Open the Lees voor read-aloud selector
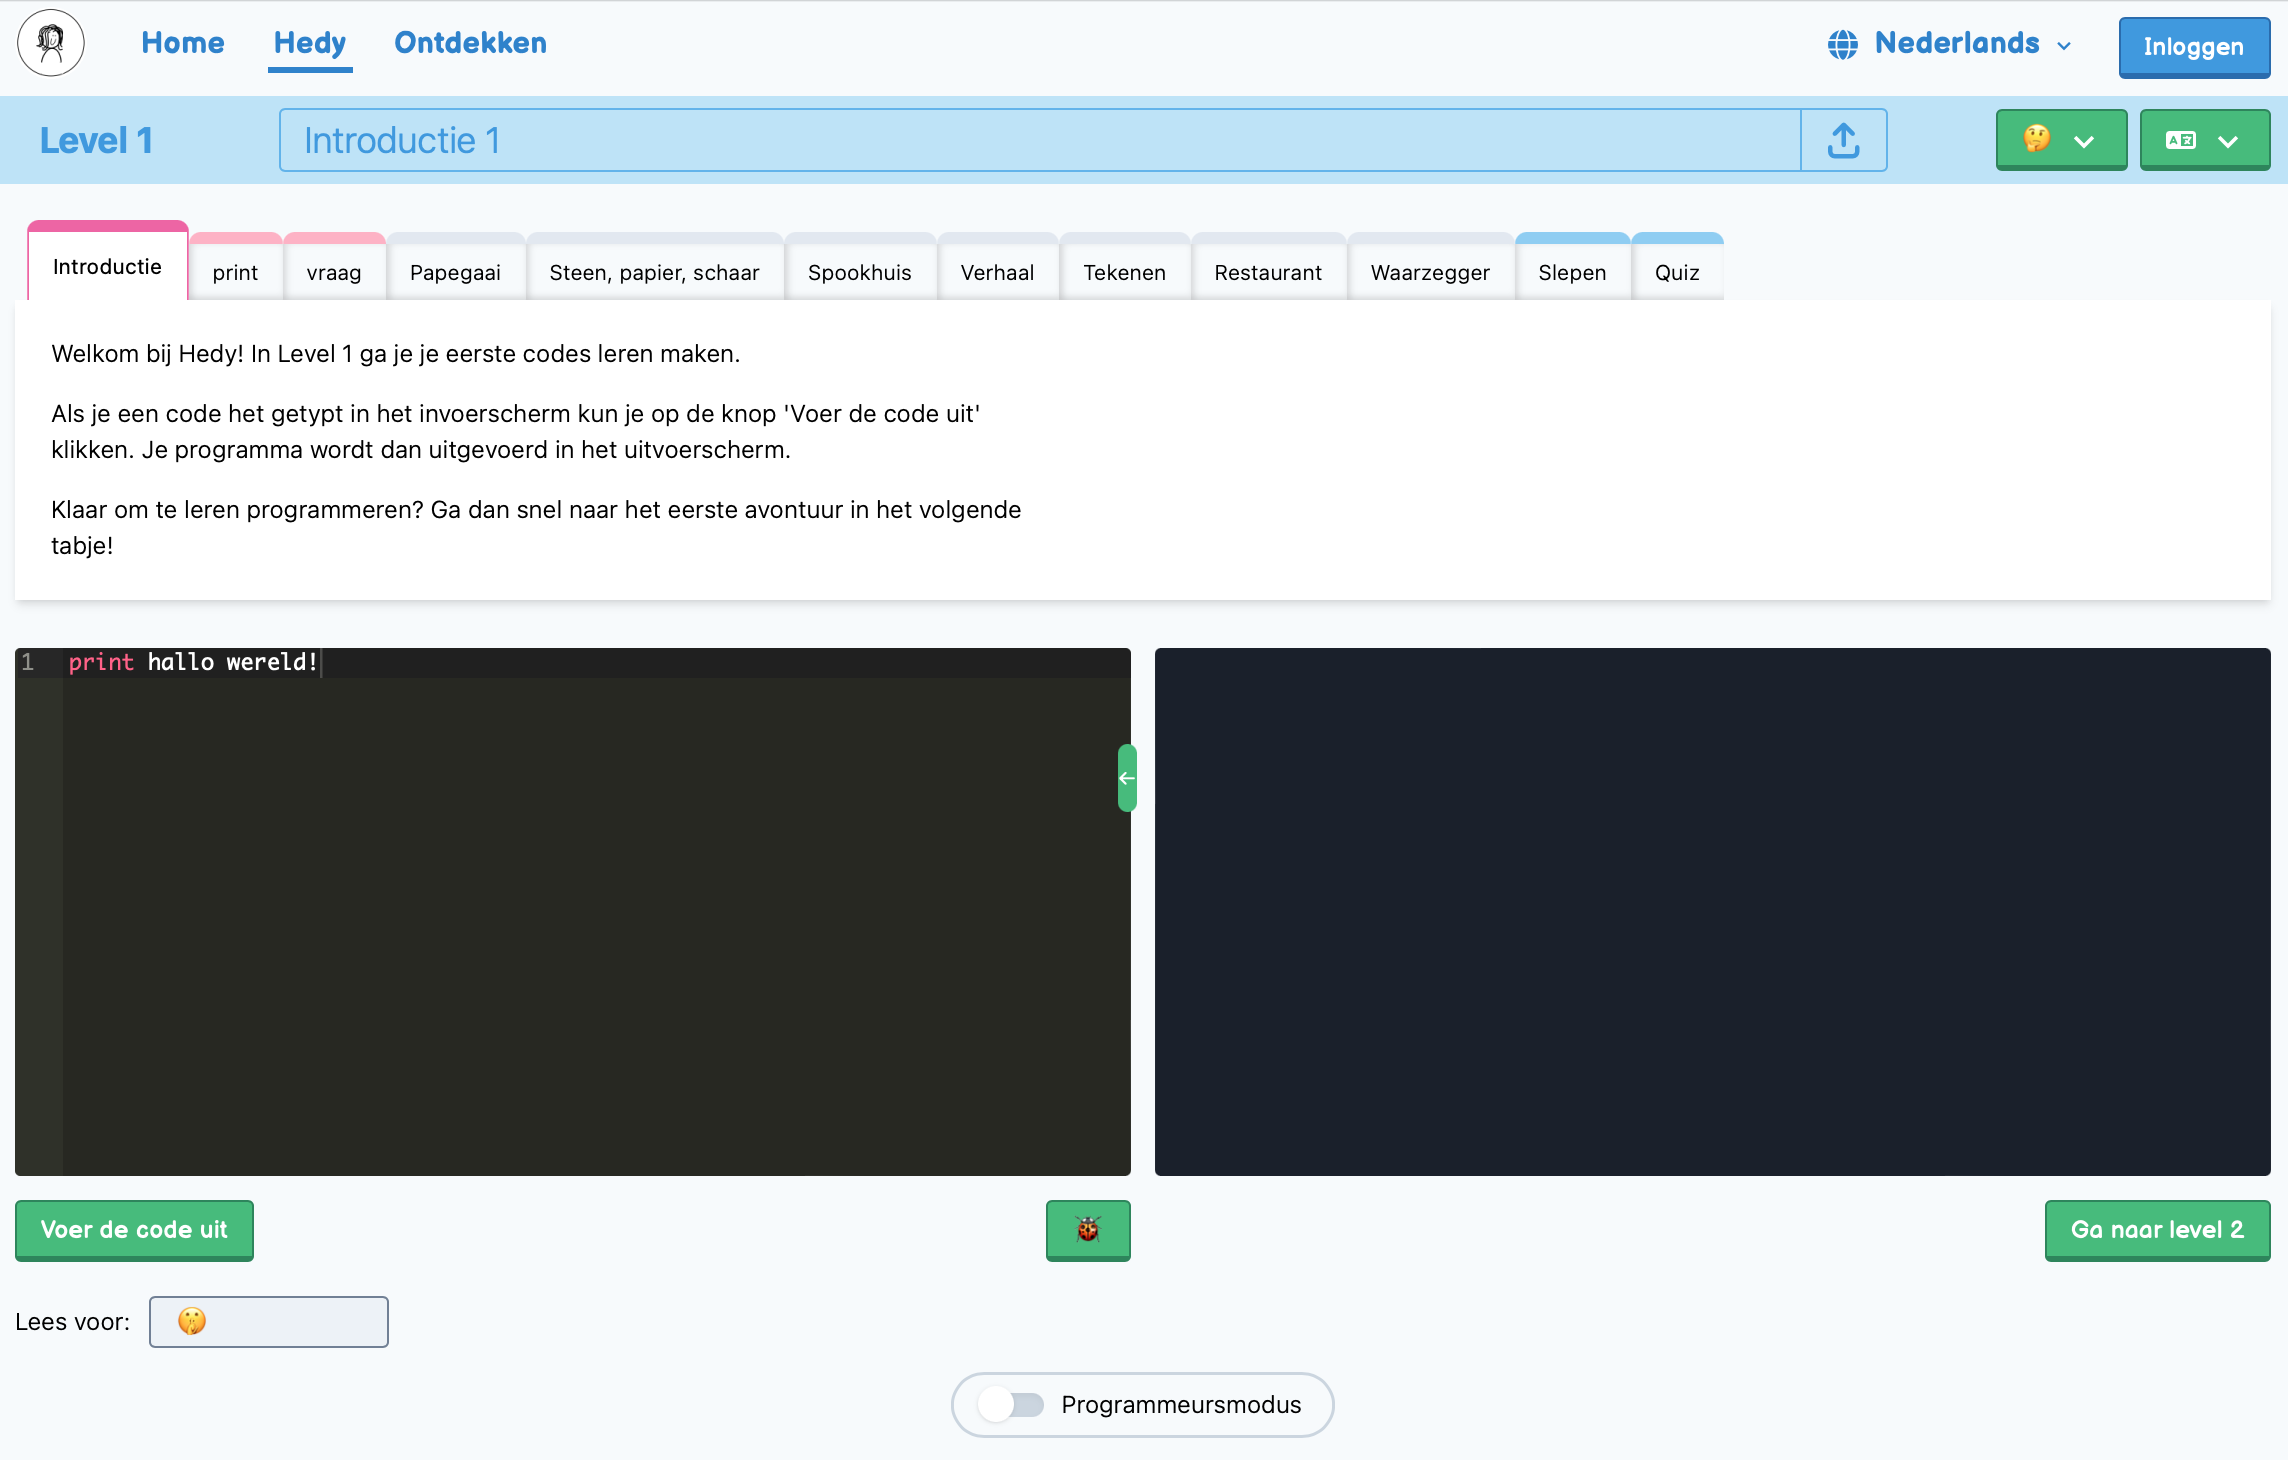The image size is (2288, 1460). pyautogui.click(x=269, y=1322)
